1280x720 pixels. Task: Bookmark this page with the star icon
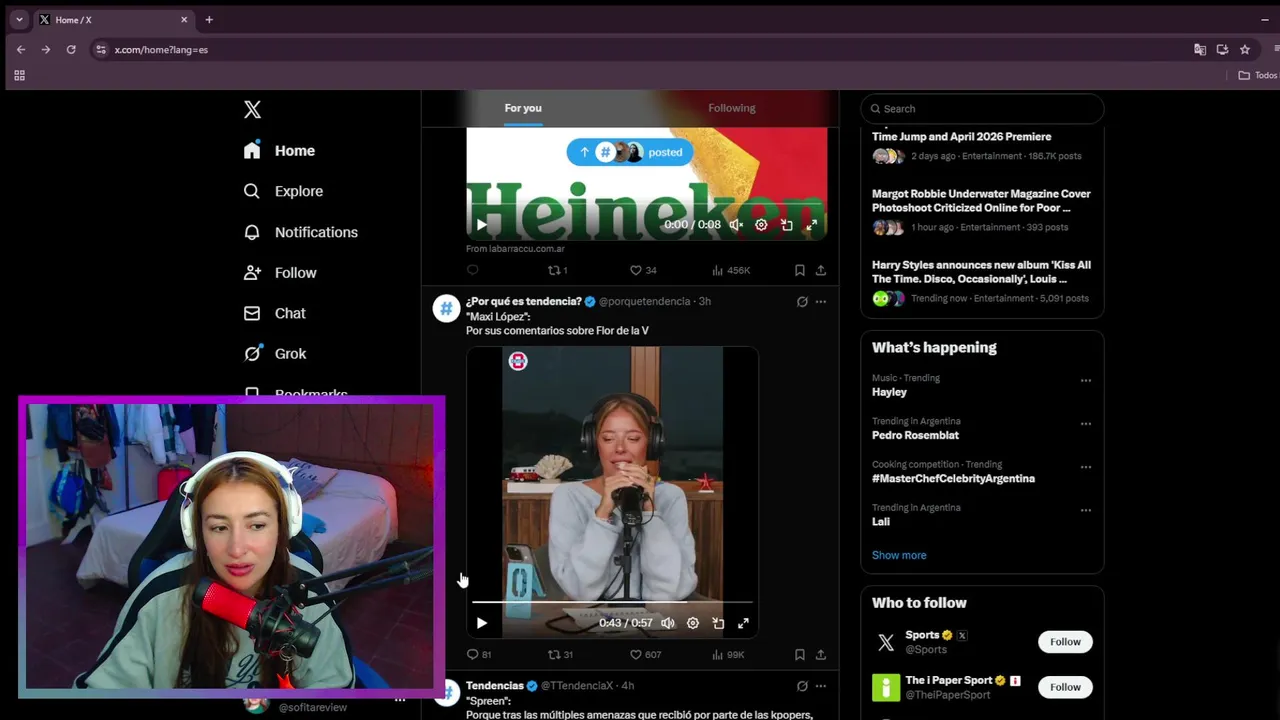click(1245, 50)
